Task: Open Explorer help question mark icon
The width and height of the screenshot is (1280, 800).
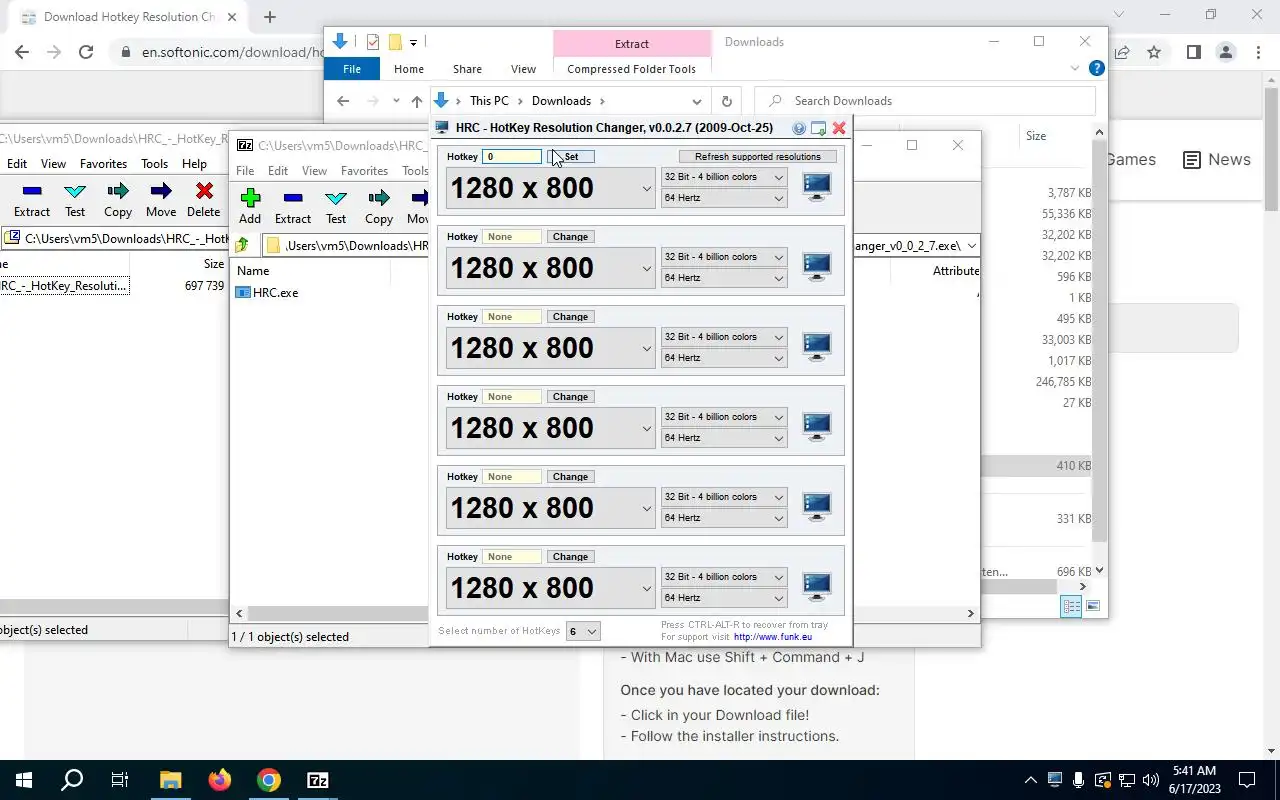Action: (x=1097, y=69)
